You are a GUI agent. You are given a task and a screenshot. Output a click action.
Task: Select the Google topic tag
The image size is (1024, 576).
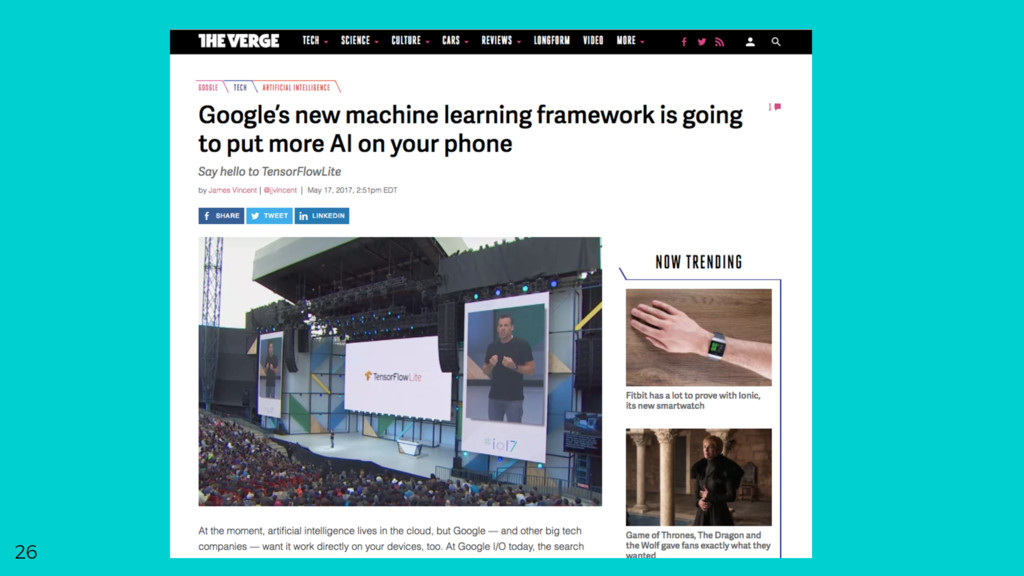click(x=208, y=88)
